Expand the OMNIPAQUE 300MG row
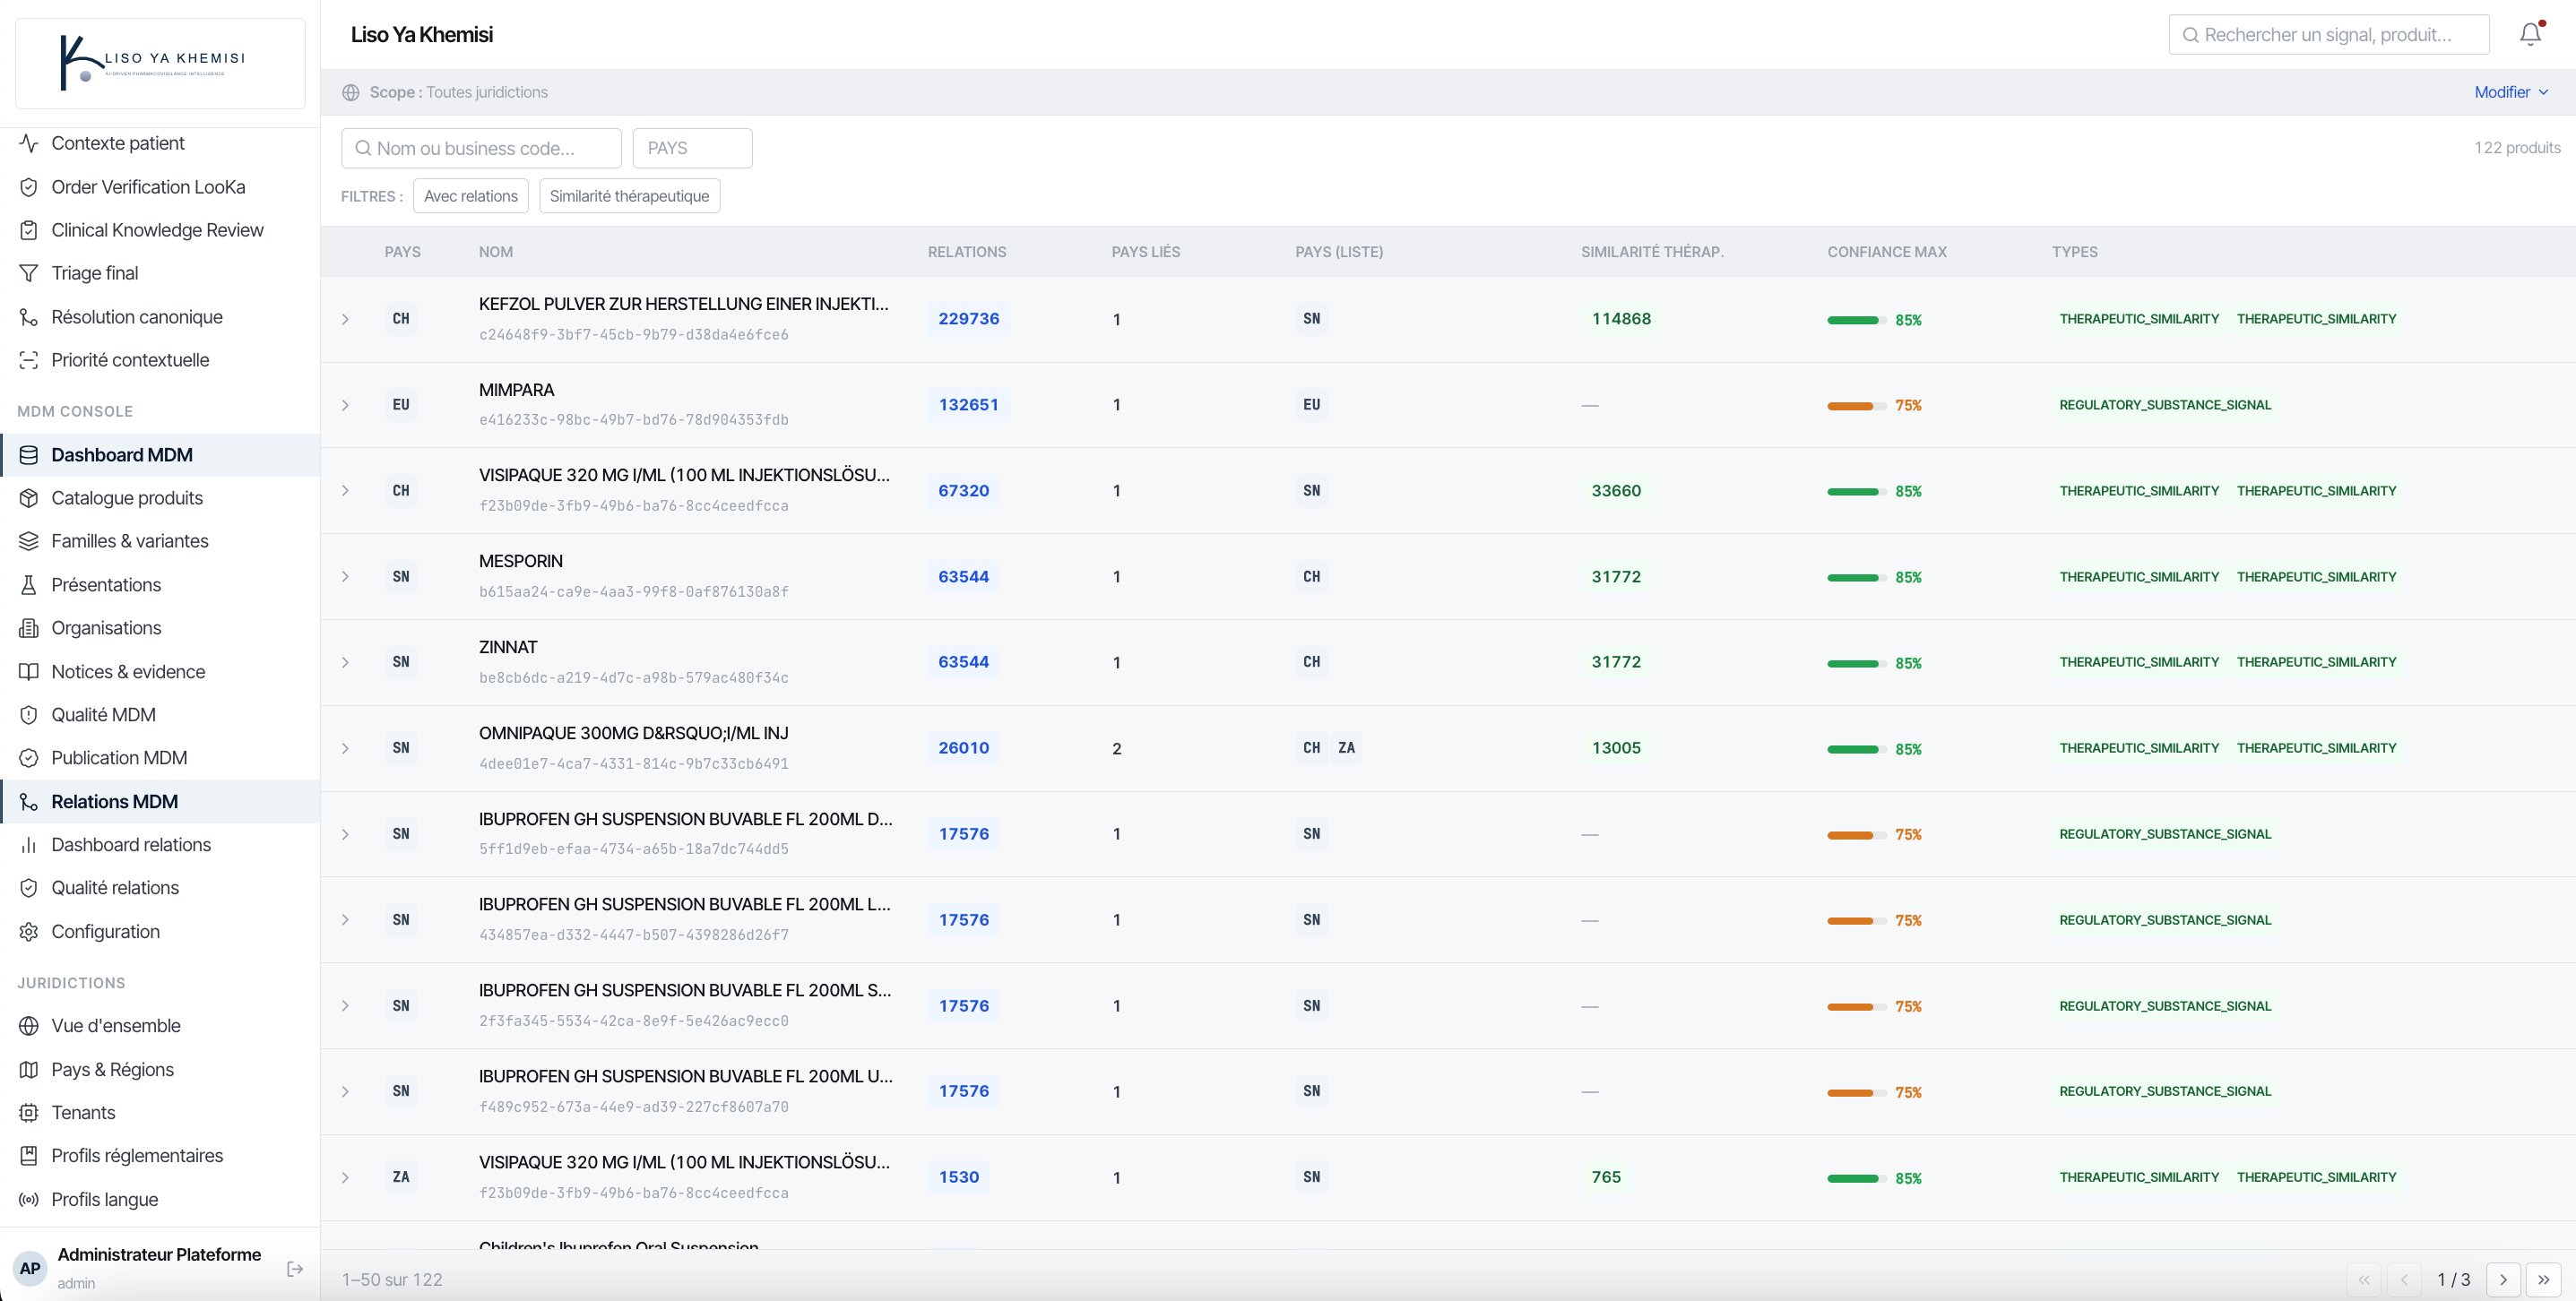Viewport: 2576px width, 1301px height. tap(345, 748)
